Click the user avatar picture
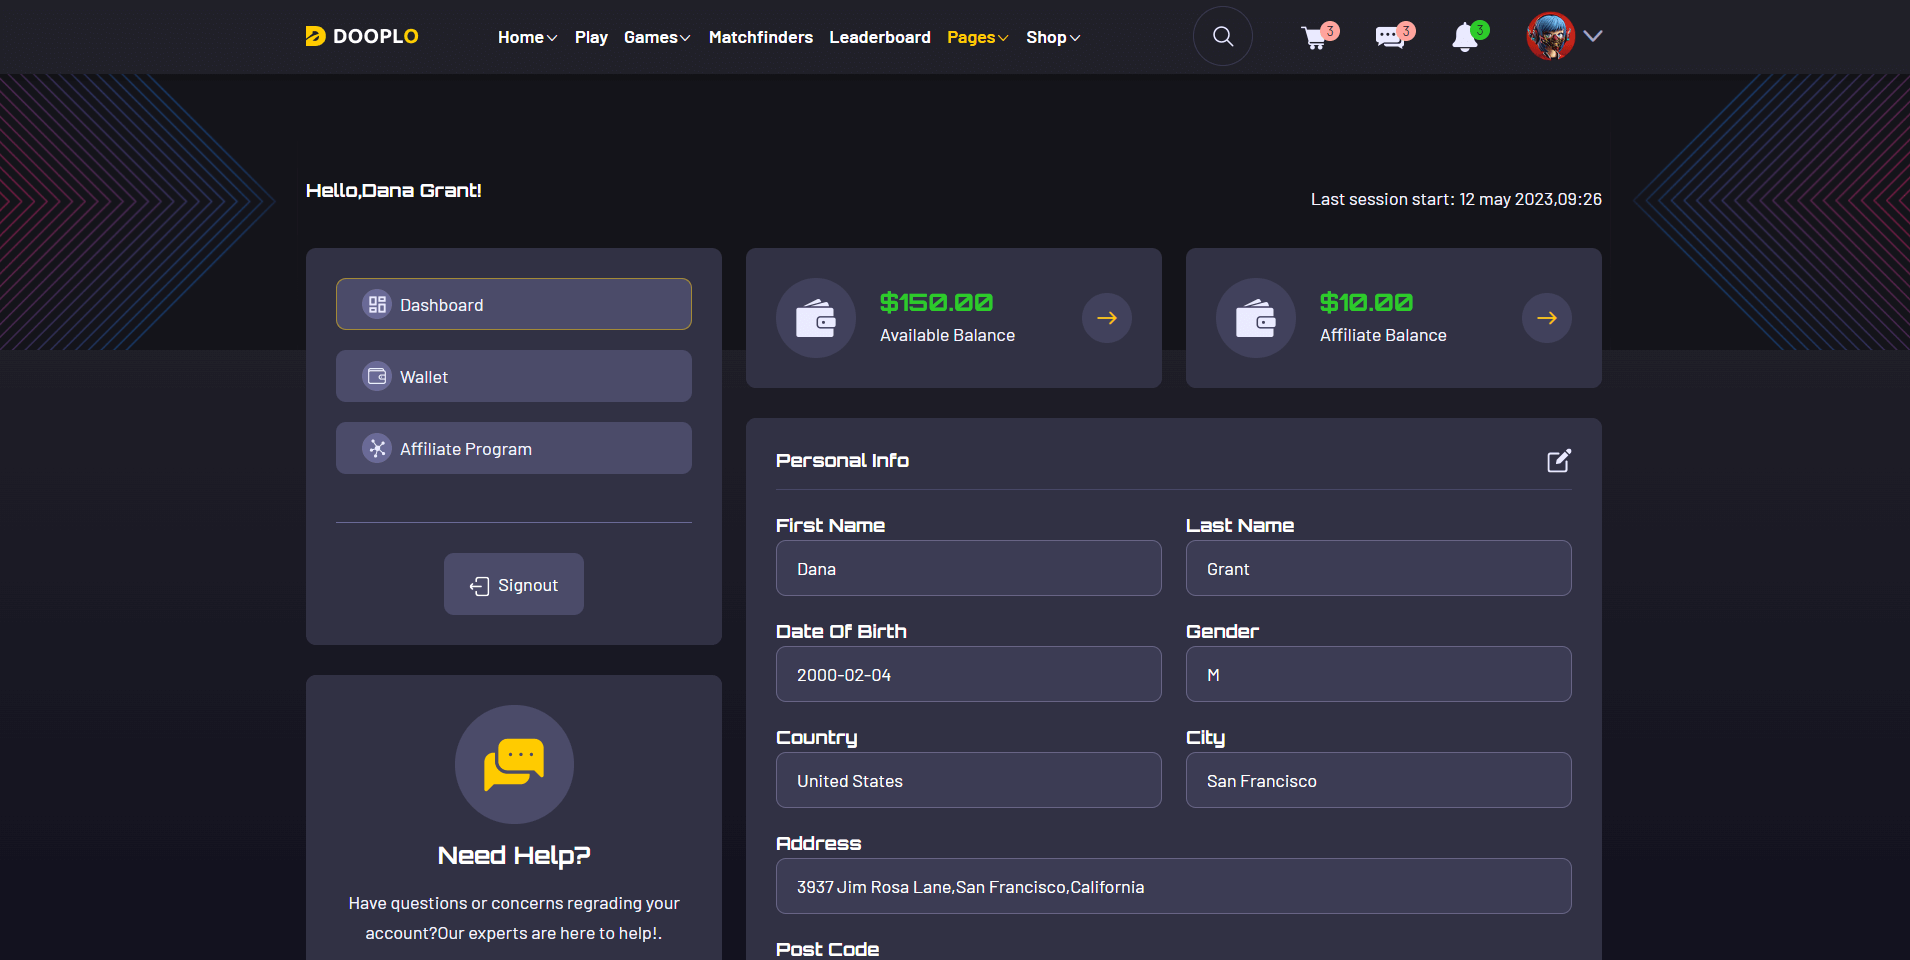The width and height of the screenshot is (1910, 960). [x=1550, y=36]
